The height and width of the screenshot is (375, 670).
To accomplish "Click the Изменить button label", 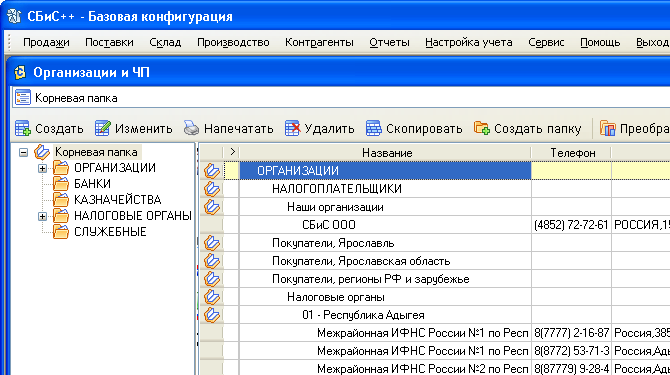I will (144, 129).
